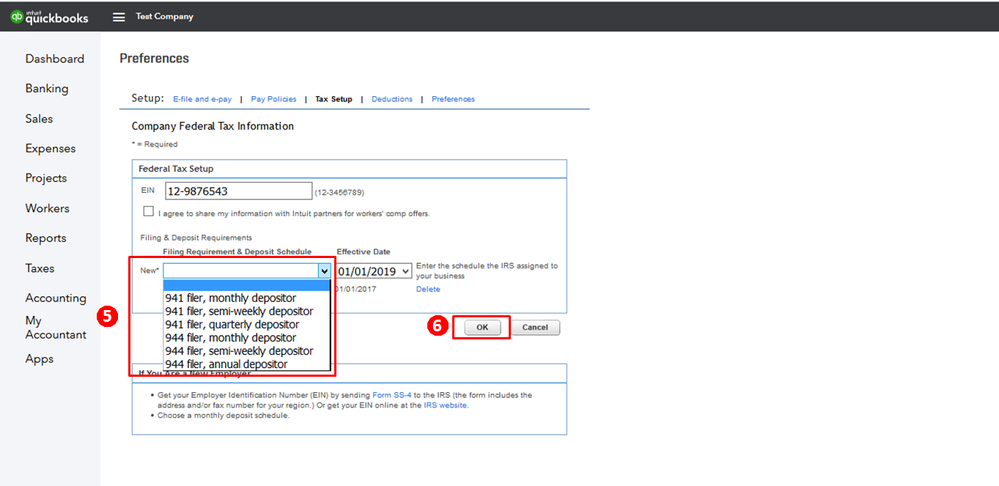
Task: Click the Delete link for the existing schedule
Action: (x=428, y=289)
